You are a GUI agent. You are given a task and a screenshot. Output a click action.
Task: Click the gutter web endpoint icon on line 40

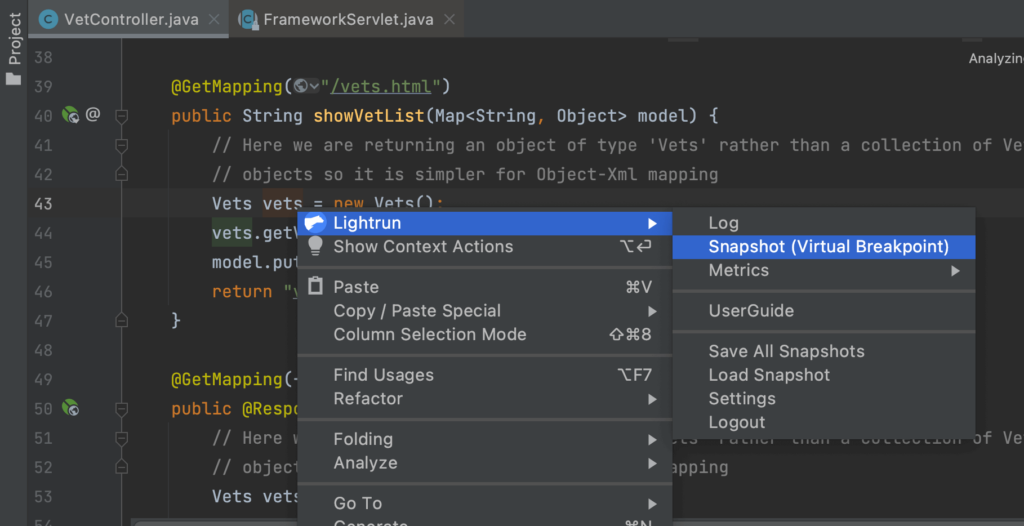(71, 115)
